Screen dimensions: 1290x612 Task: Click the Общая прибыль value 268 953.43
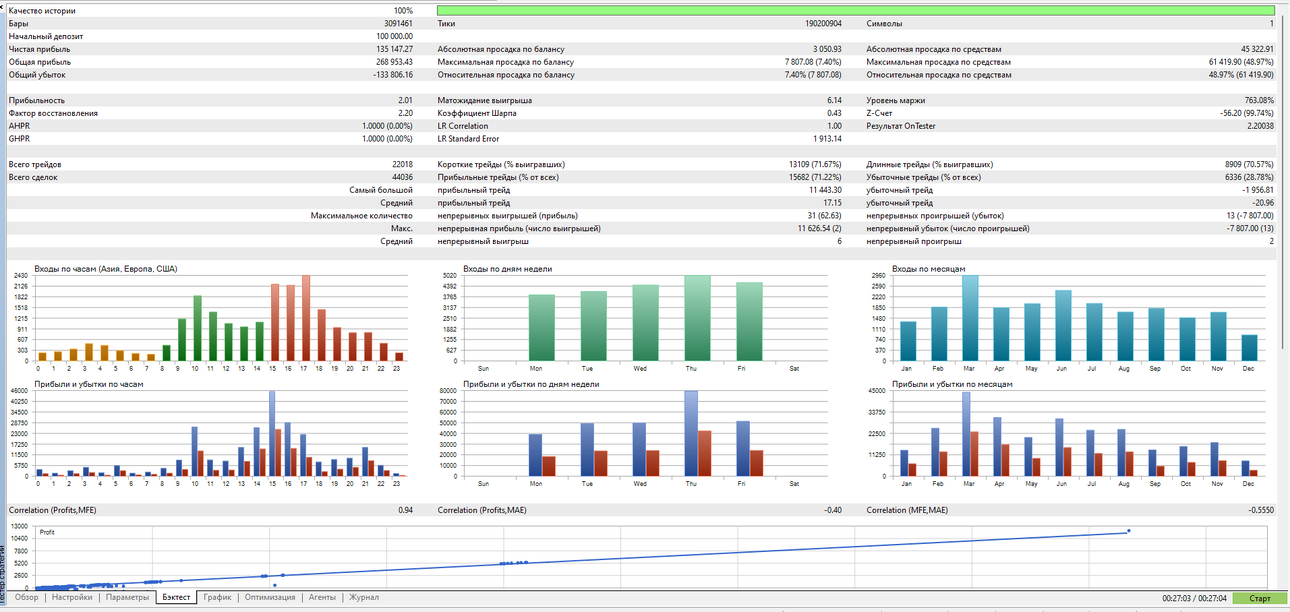point(394,62)
